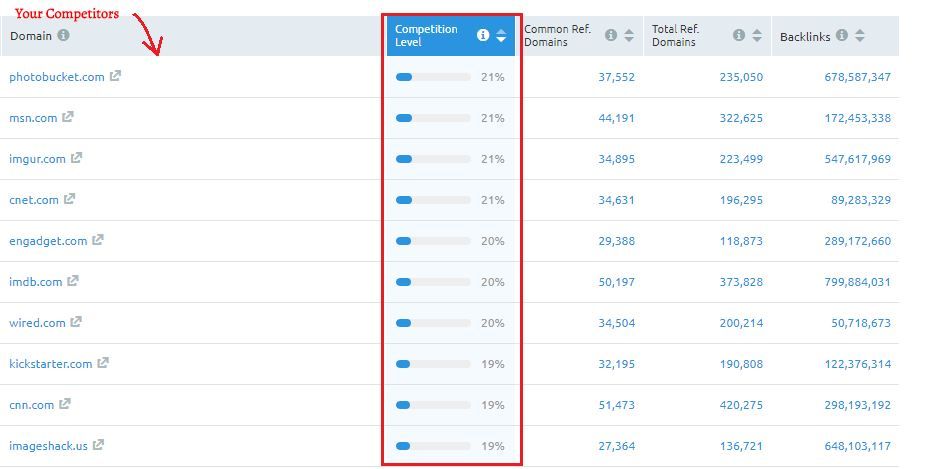Click total ref domains value 118,873
This screenshot has height=469, width=925.
tap(741, 241)
